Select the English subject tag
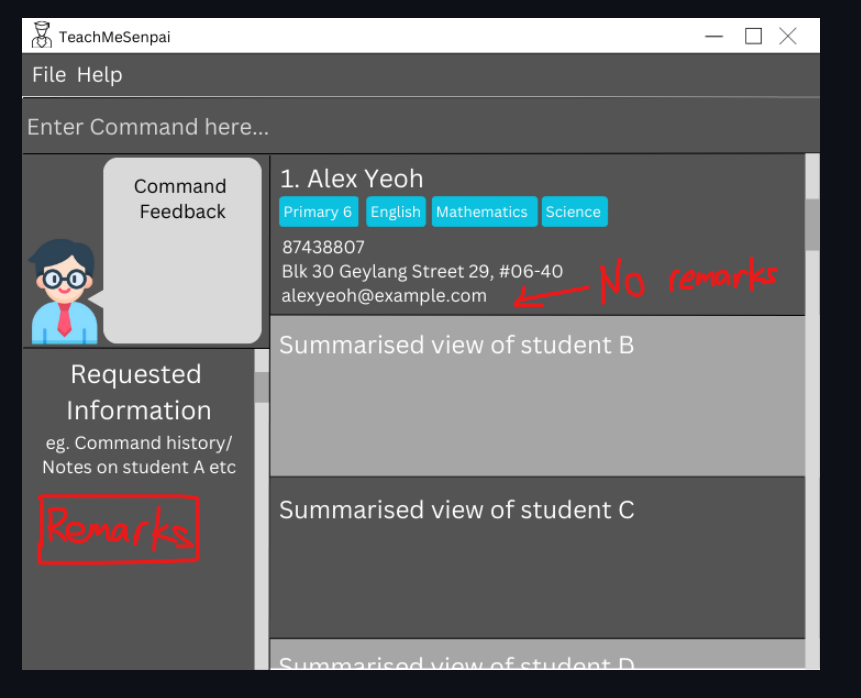The width and height of the screenshot is (861, 698). tap(395, 211)
